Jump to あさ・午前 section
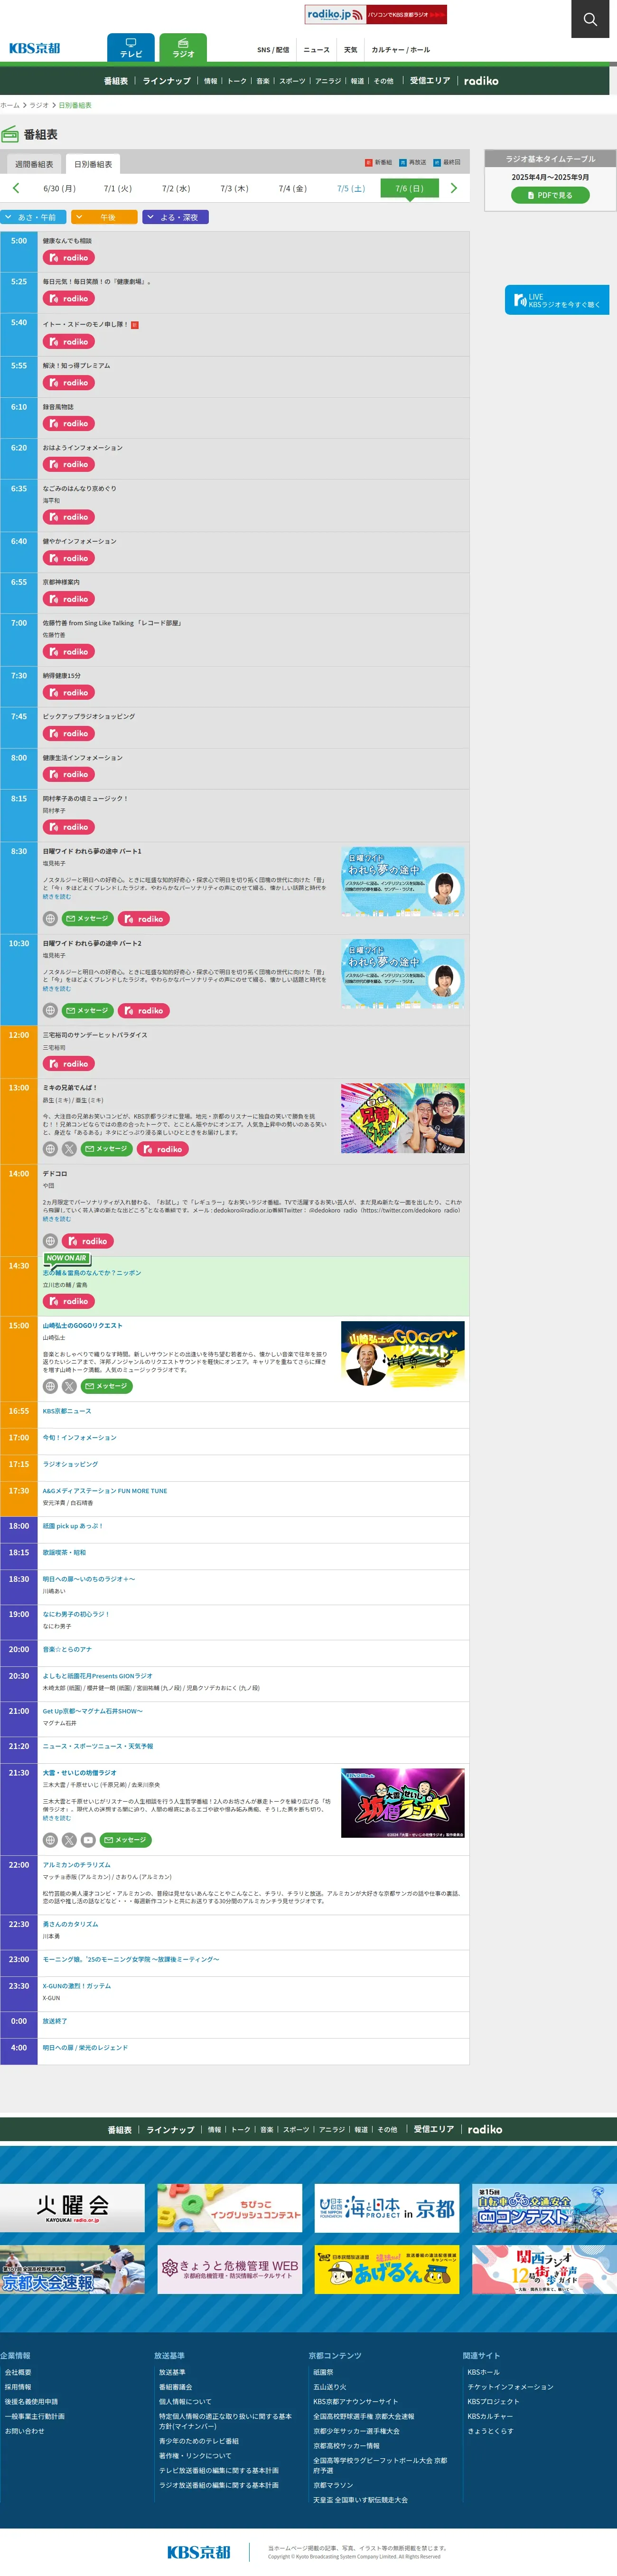Viewport: 617px width, 2576px height. (33, 217)
